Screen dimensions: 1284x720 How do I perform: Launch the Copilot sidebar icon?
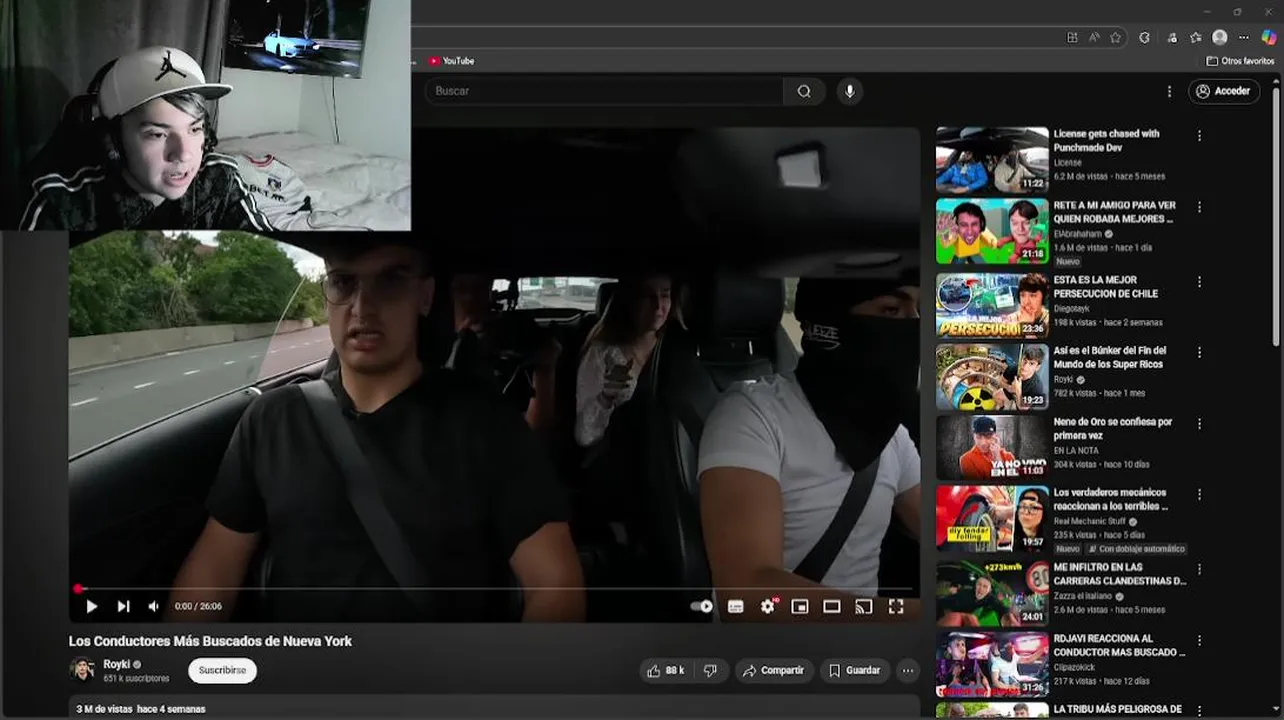pos(1268,37)
